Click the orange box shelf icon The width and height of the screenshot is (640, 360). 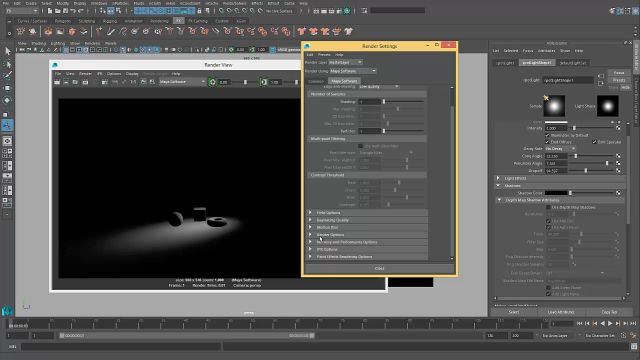(72, 31)
